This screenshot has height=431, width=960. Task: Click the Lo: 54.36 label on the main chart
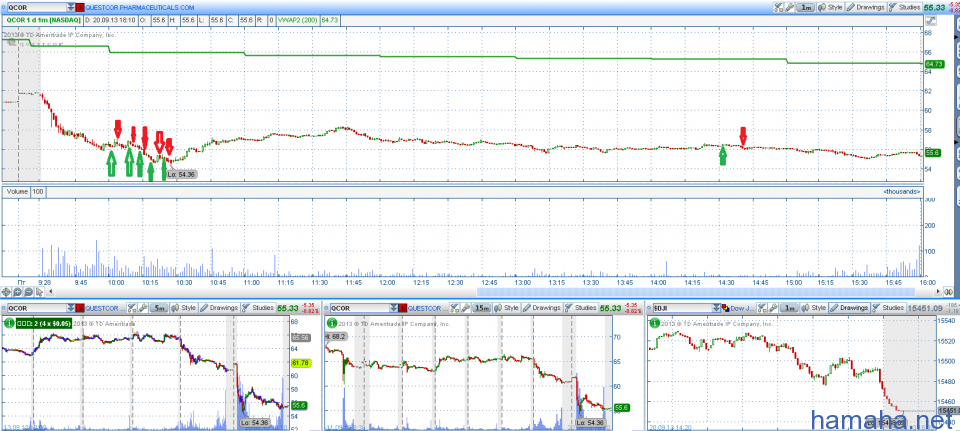coord(181,174)
